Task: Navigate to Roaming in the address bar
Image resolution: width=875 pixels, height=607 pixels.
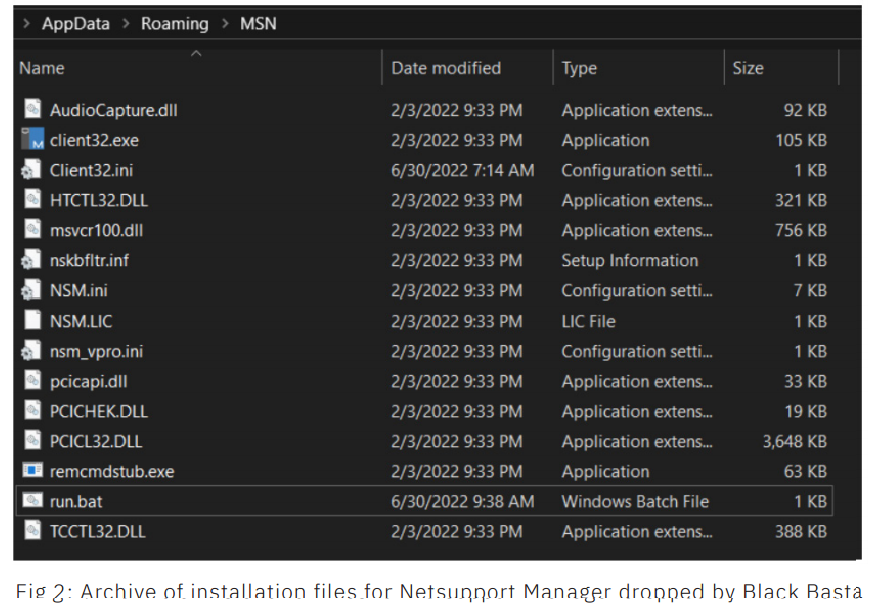Action: coord(174,23)
